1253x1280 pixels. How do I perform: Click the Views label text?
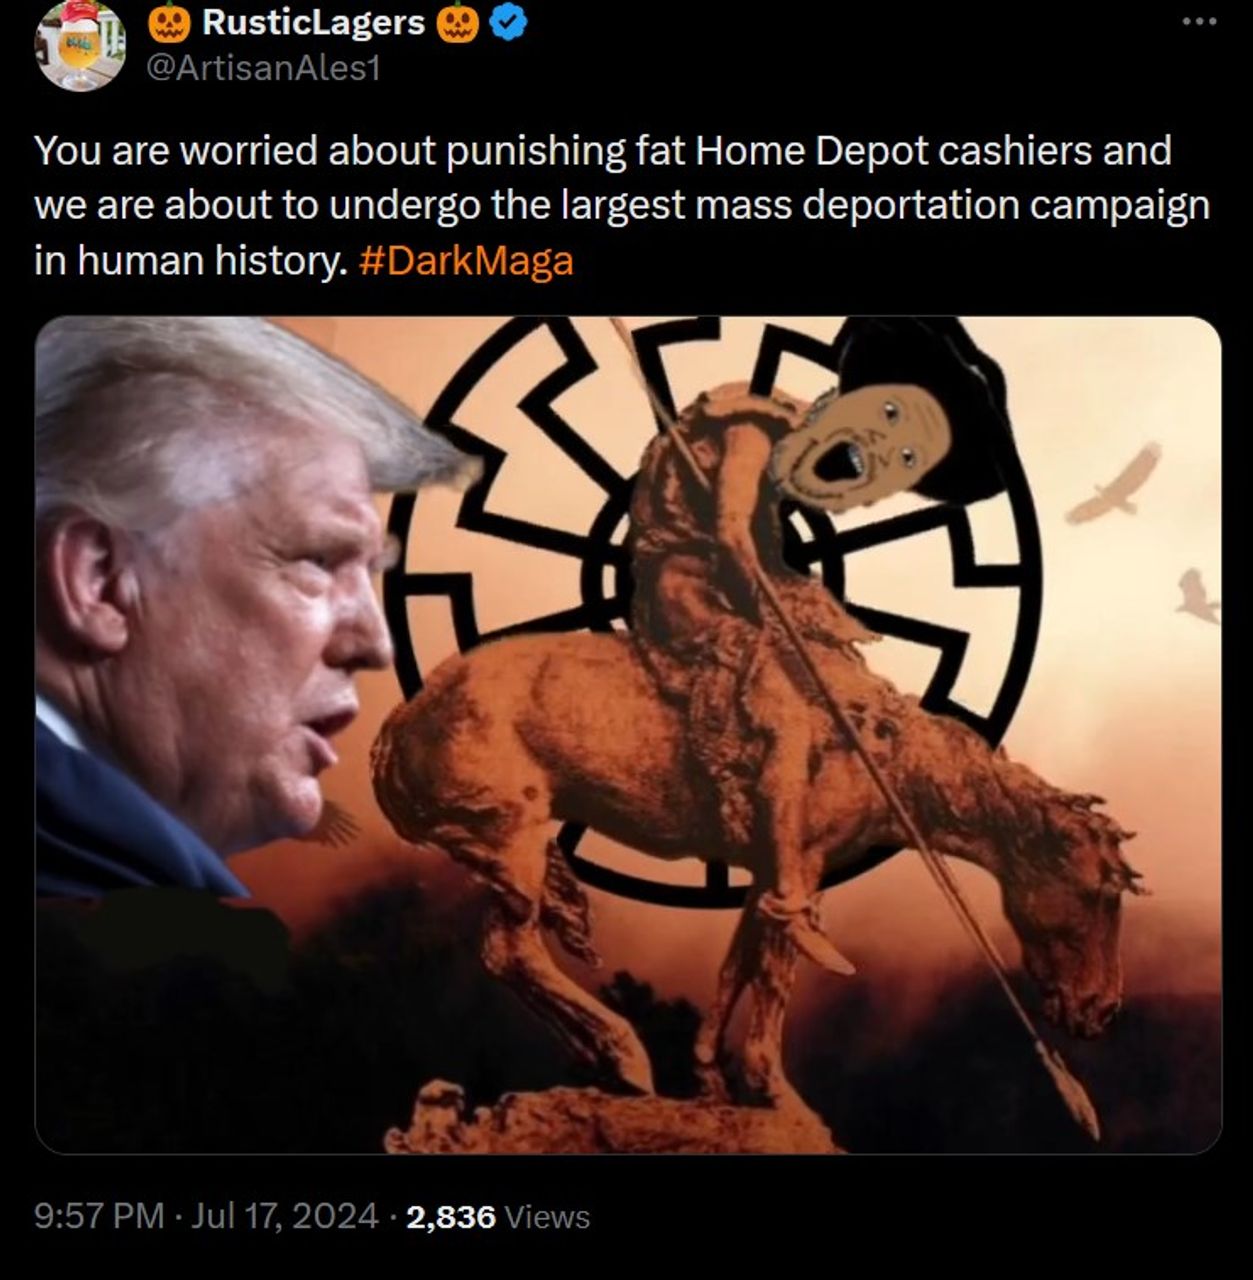pyautogui.click(x=547, y=1216)
